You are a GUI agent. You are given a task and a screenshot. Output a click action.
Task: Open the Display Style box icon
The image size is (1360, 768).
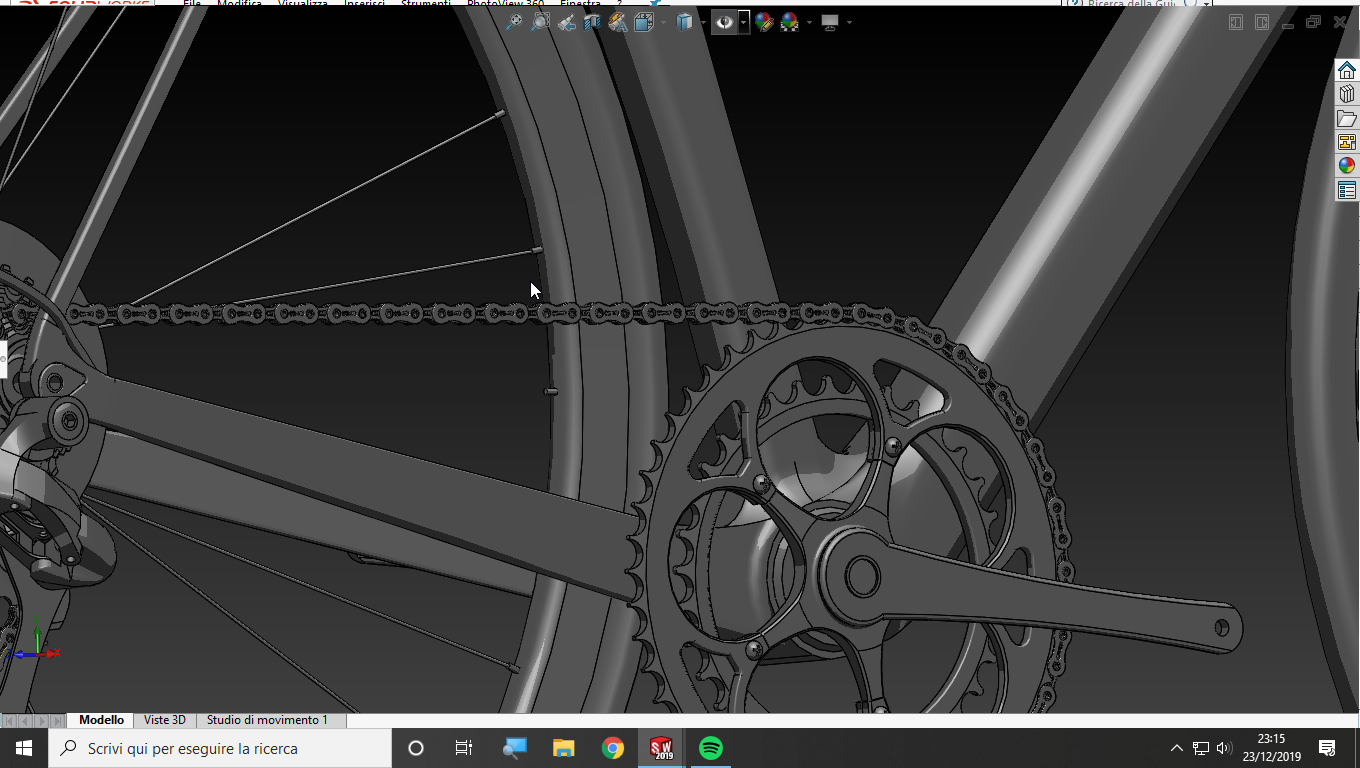click(684, 22)
